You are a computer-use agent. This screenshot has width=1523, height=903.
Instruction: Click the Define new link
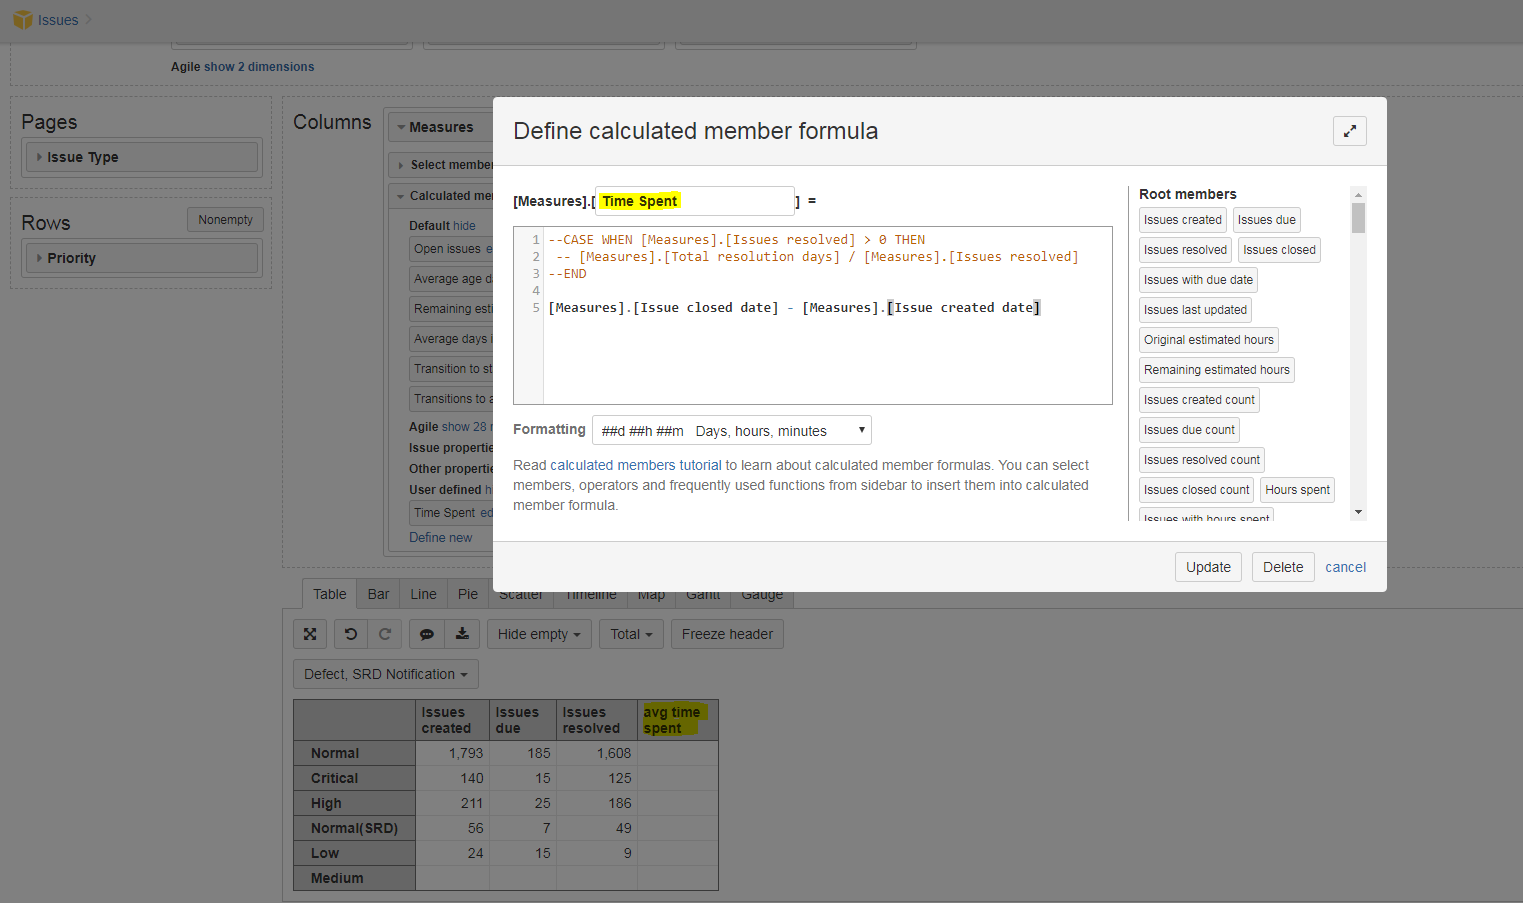pos(440,537)
